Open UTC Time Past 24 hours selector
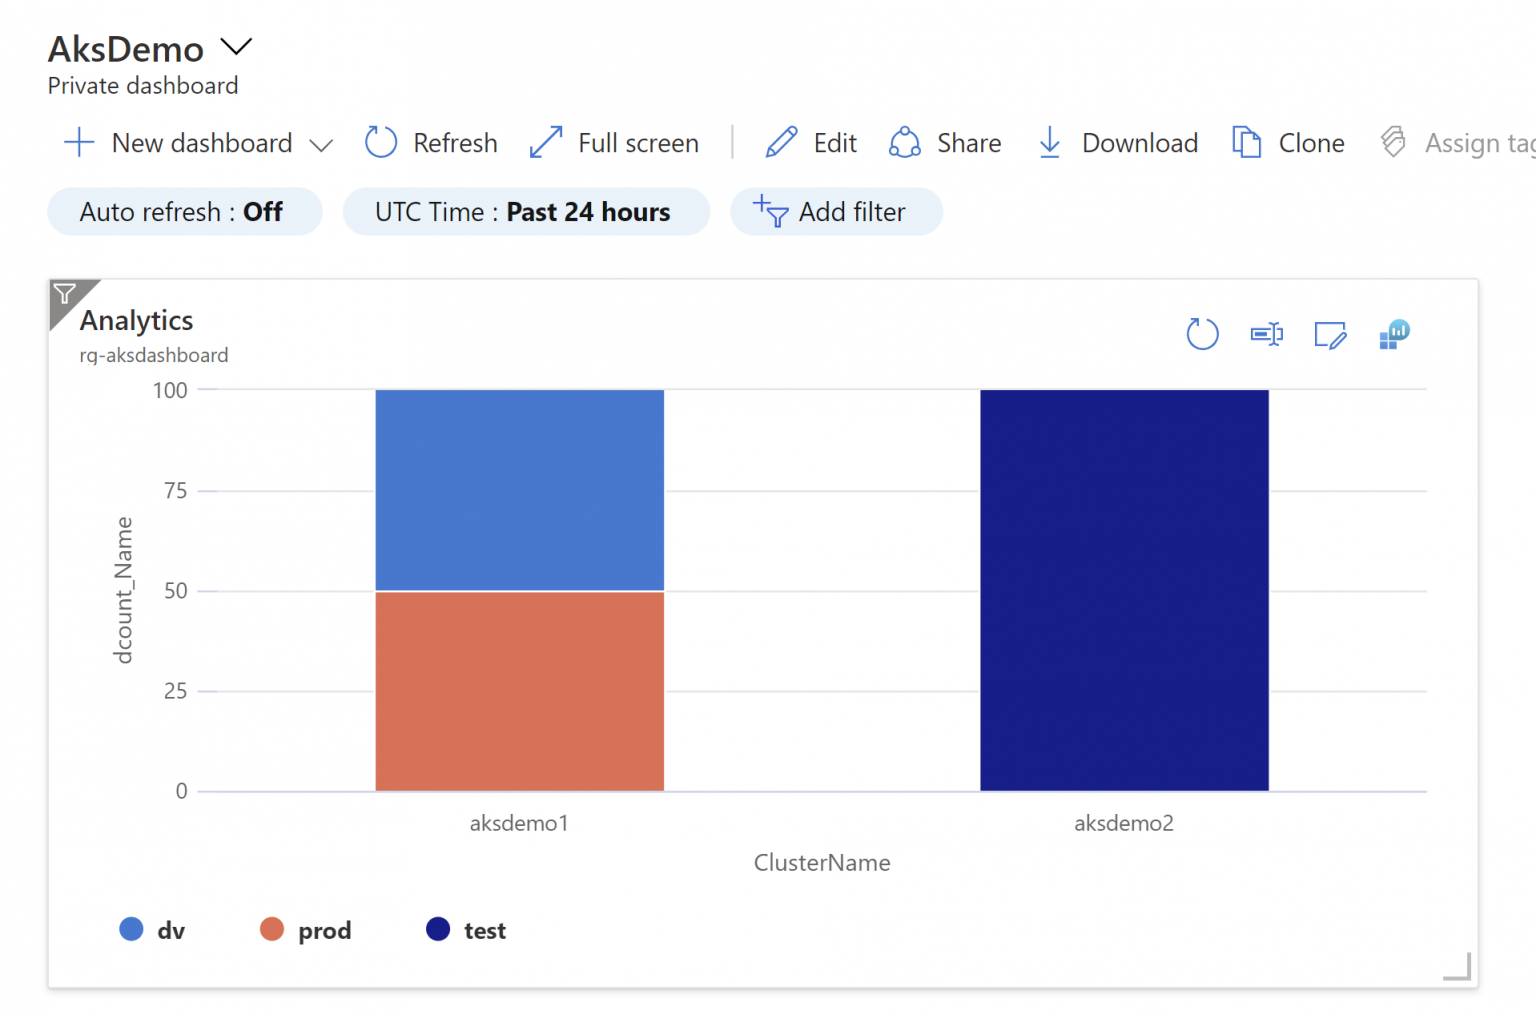 (526, 211)
